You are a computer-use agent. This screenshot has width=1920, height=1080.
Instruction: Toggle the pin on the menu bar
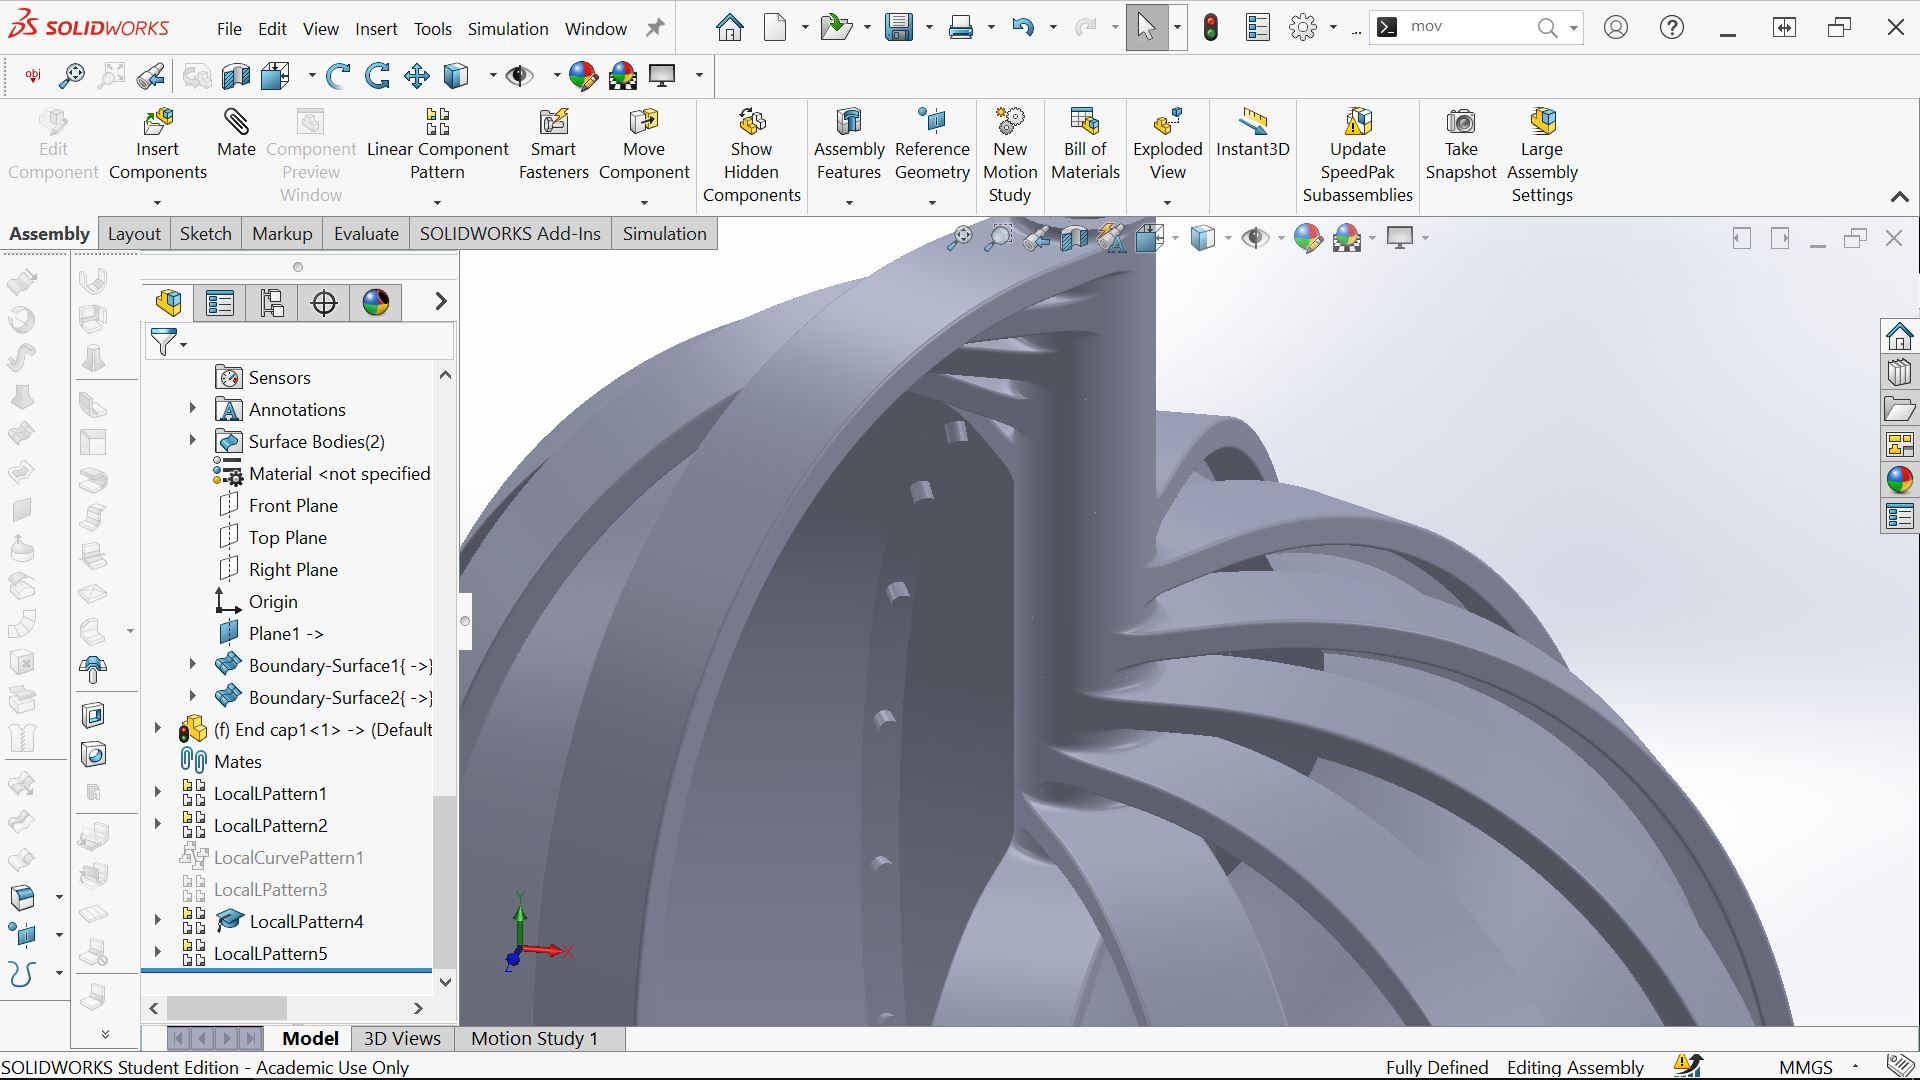pyautogui.click(x=655, y=28)
